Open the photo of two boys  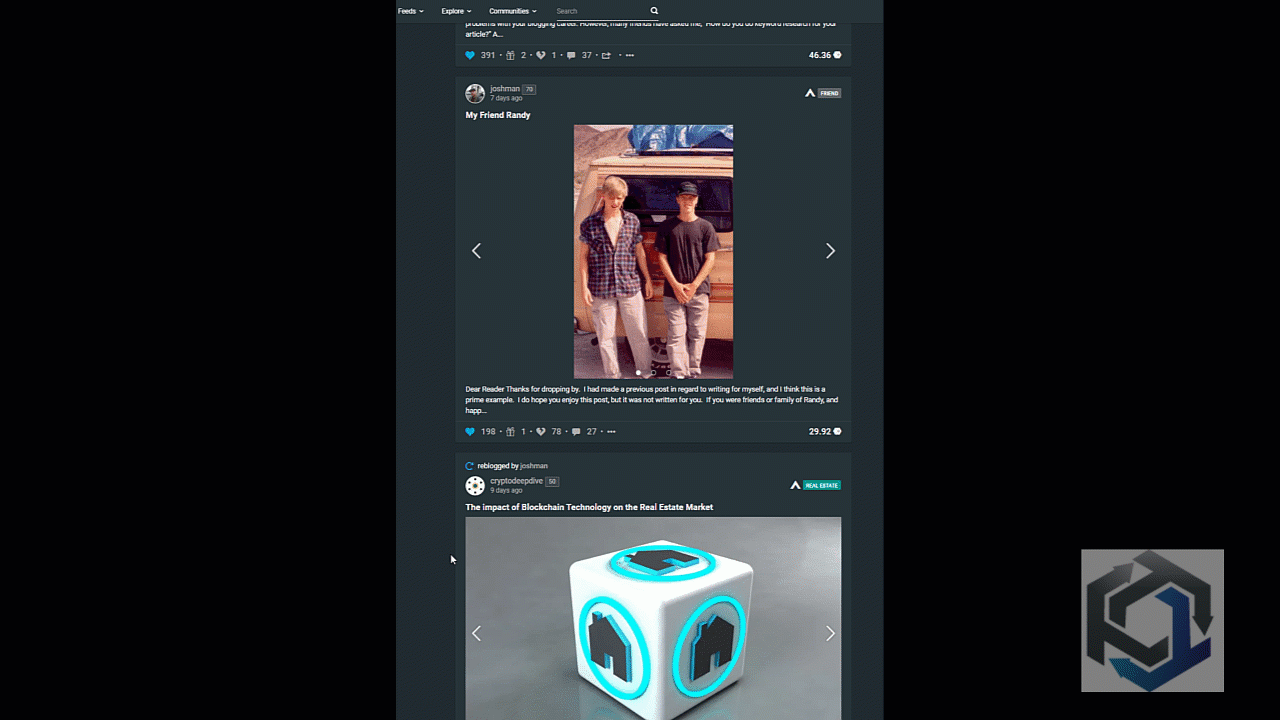pyautogui.click(x=653, y=251)
